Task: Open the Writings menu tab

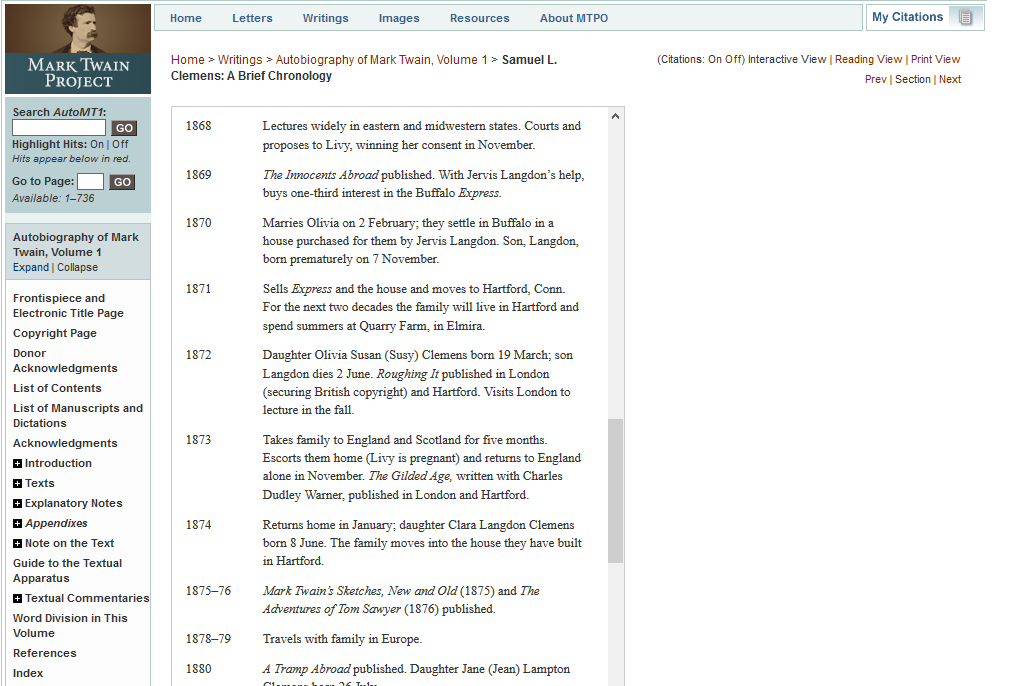Action: 325,18
